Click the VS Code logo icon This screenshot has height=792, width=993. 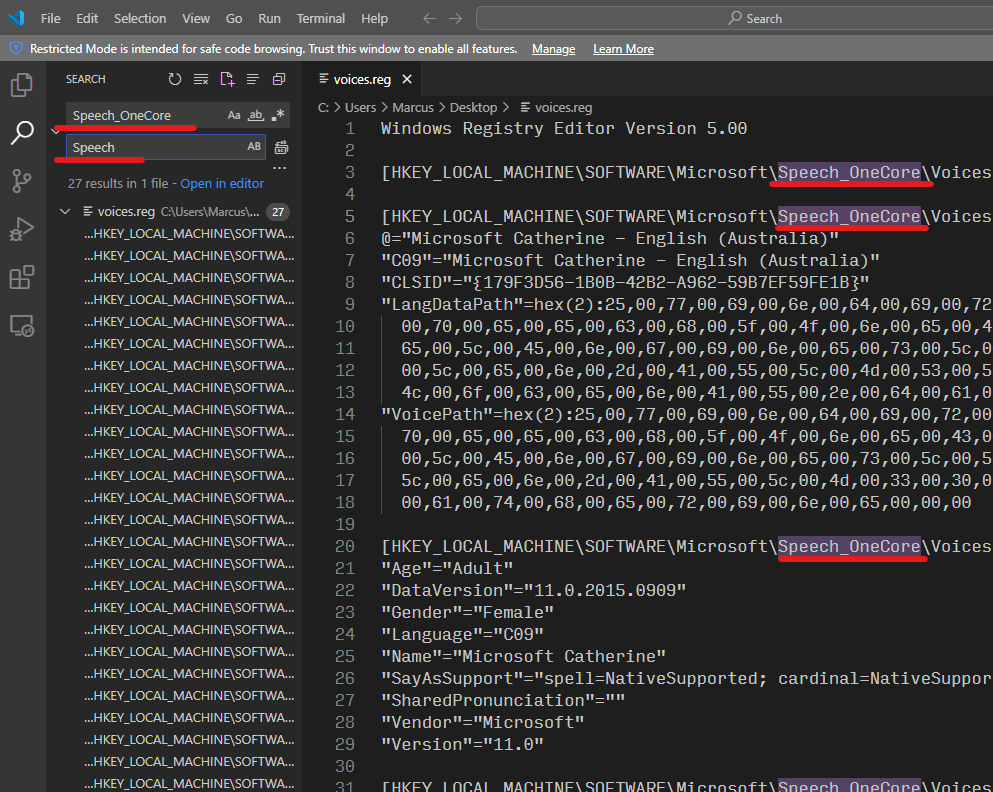tap(16, 18)
